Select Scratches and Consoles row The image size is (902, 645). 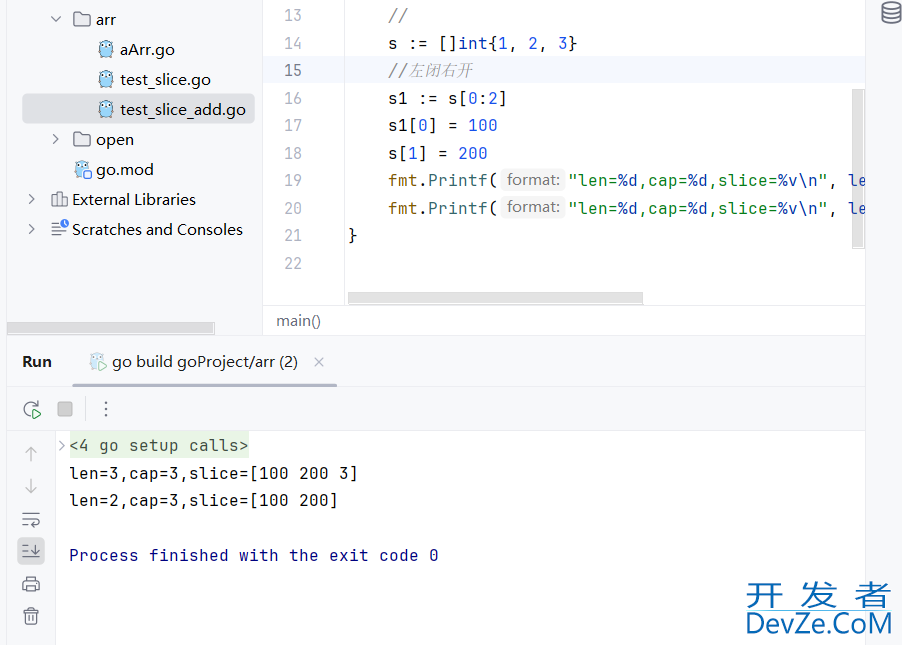coord(157,230)
